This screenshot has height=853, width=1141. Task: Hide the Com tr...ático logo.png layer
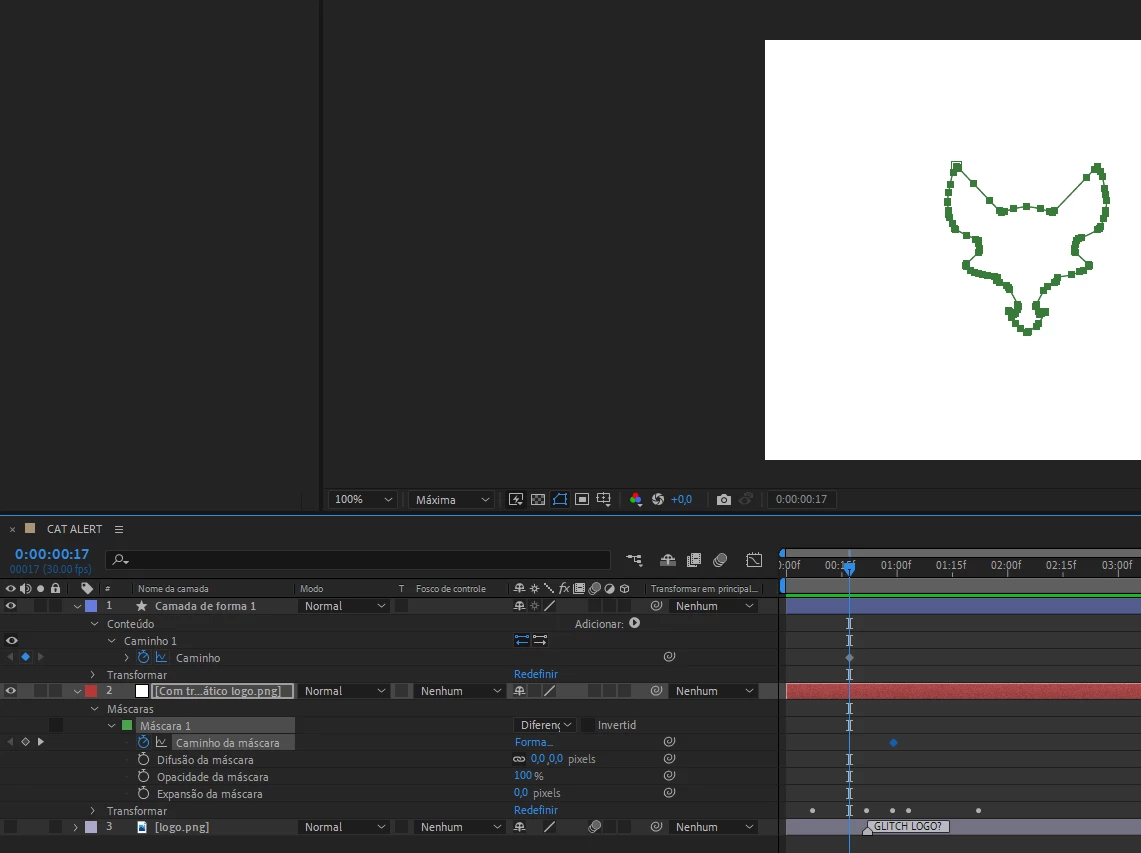(11, 691)
